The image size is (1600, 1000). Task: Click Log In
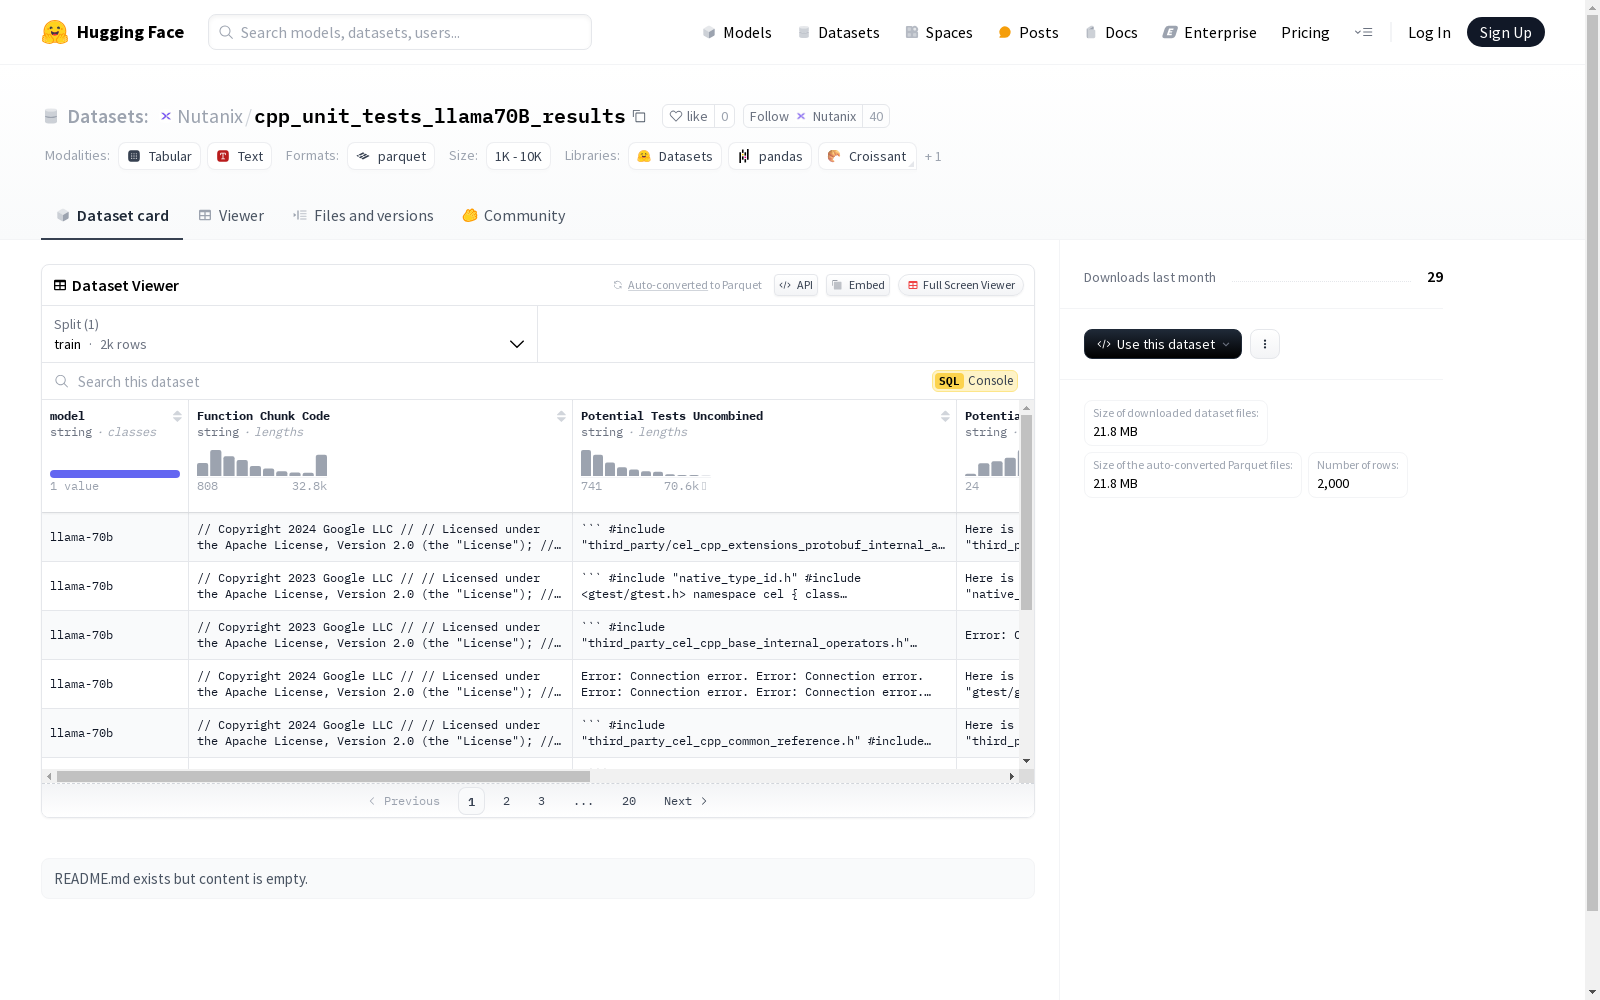click(x=1429, y=32)
